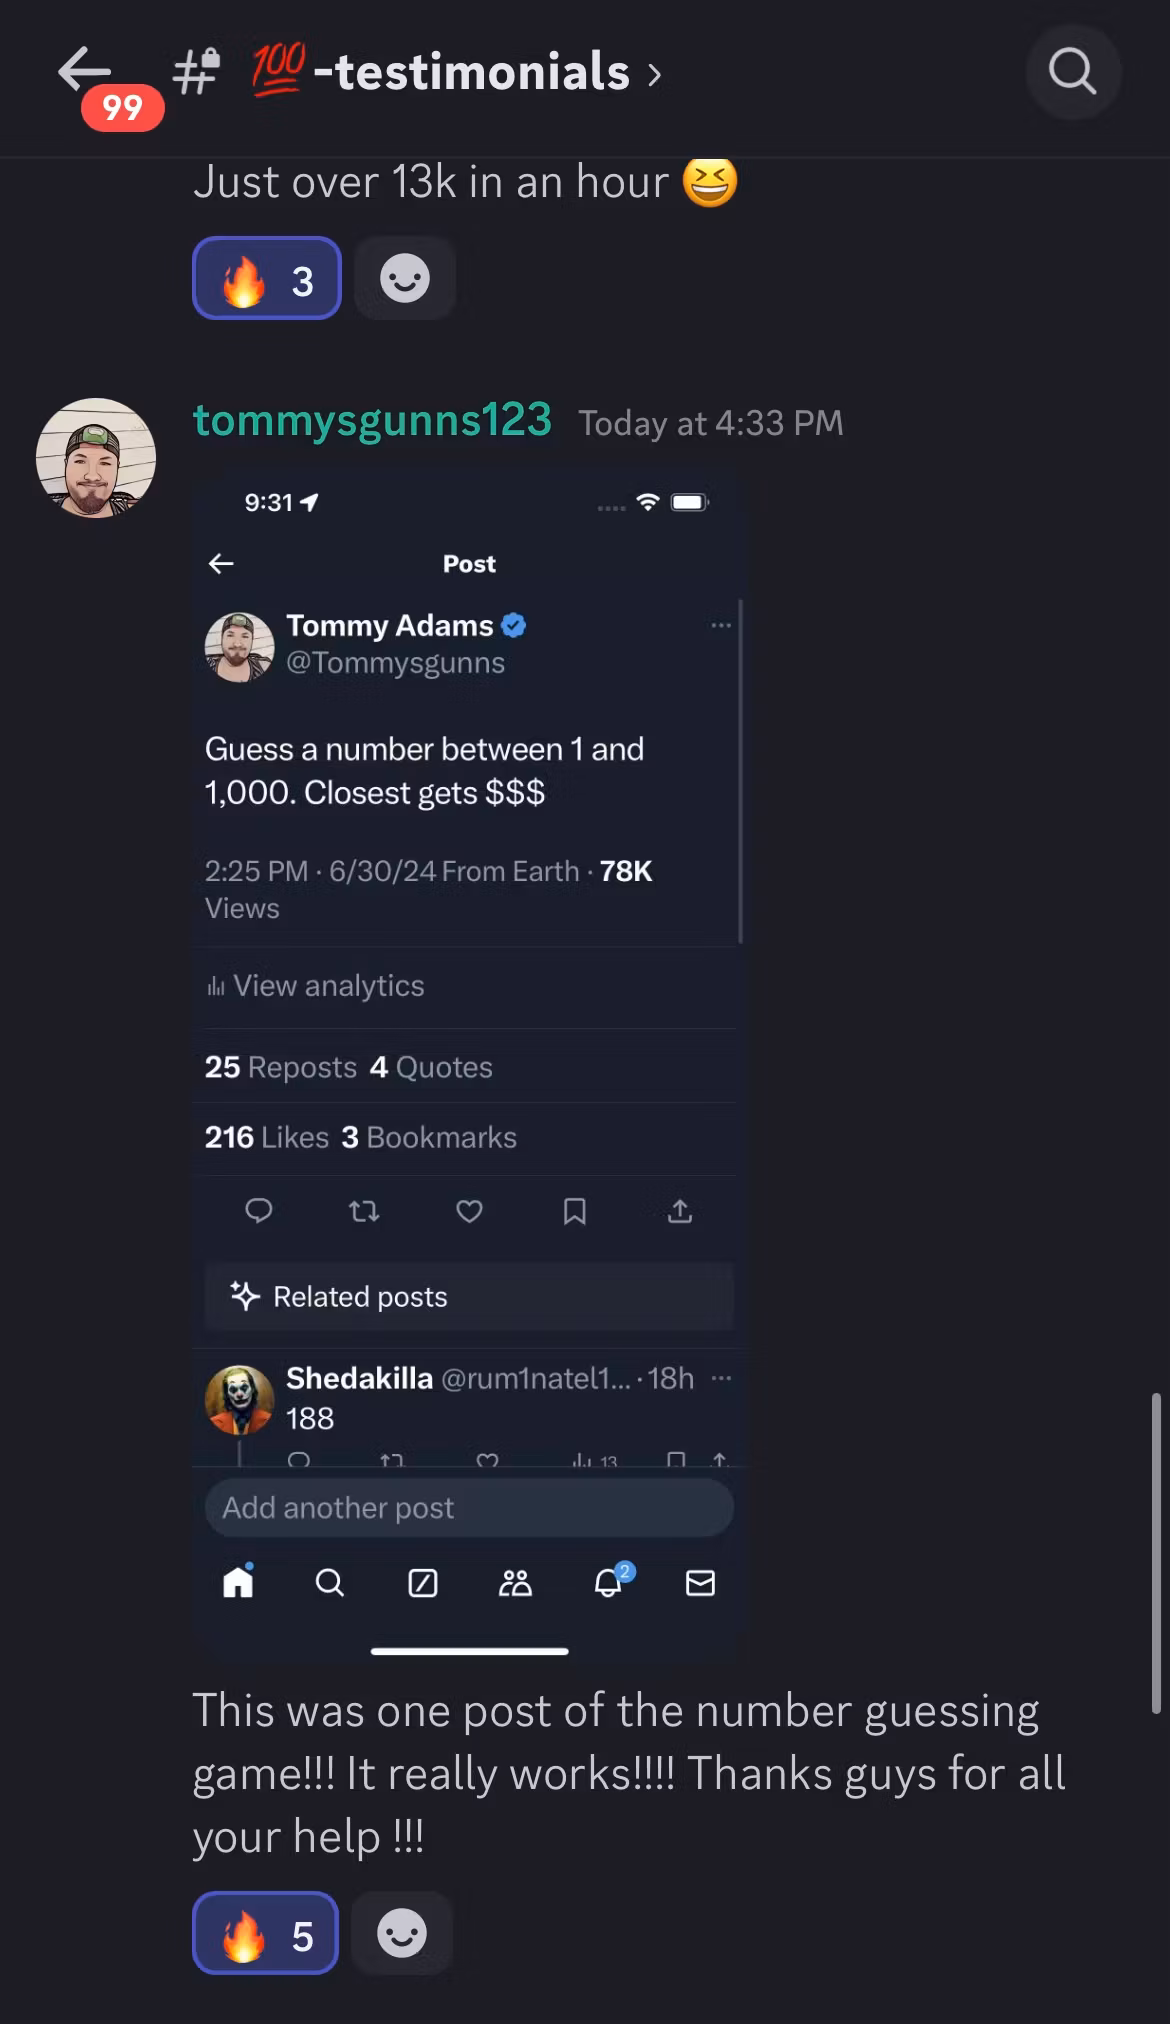The image size is (1170, 2024).
Task: Add a reaction to the 13k message
Action: click(405, 279)
